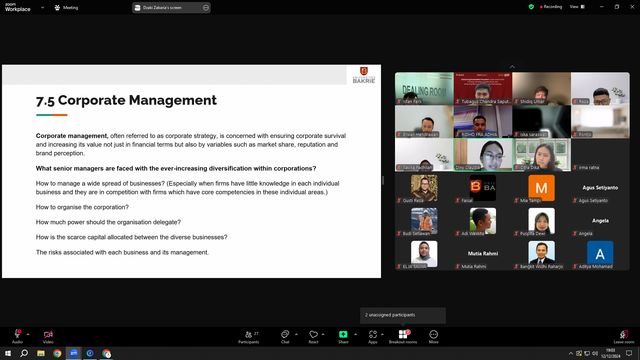Image resolution: width=640 pixels, height=360 pixels.
Task: Click the panel divider handle beside the slide
Action: [x=383, y=180]
